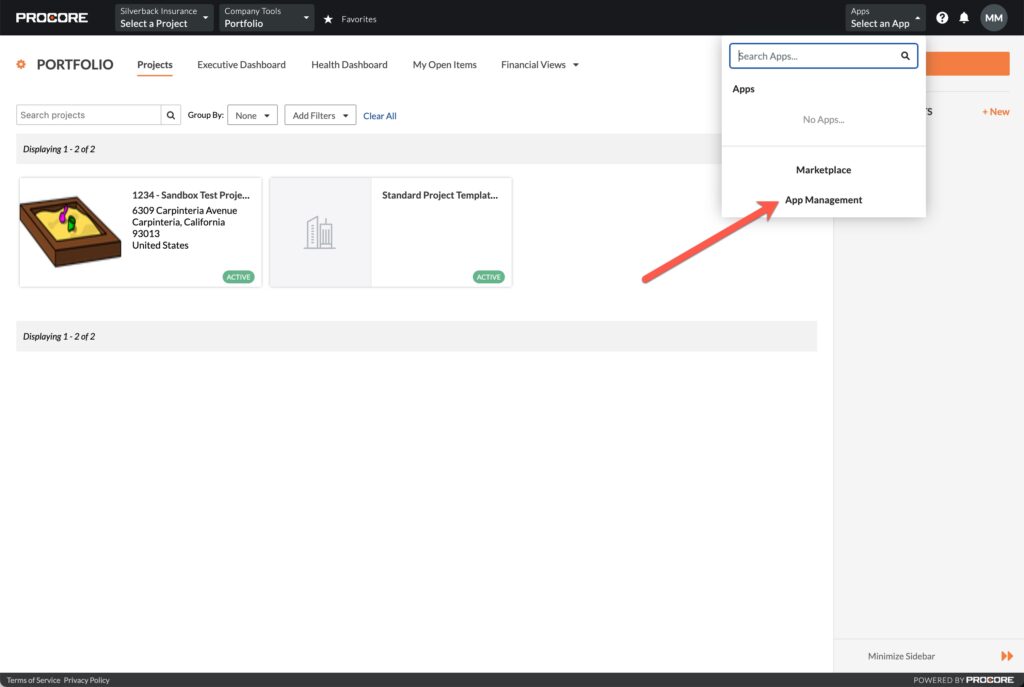The height and width of the screenshot is (687, 1024).
Task: Click the Minimize Sidebar double-arrow icon
Action: tap(1006, 656)
